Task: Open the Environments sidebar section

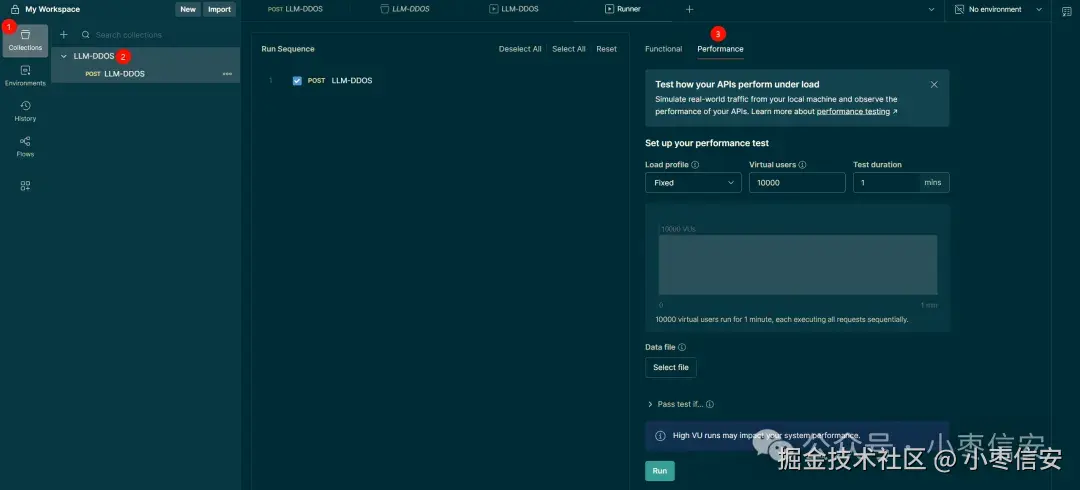Action: point(25,76)
